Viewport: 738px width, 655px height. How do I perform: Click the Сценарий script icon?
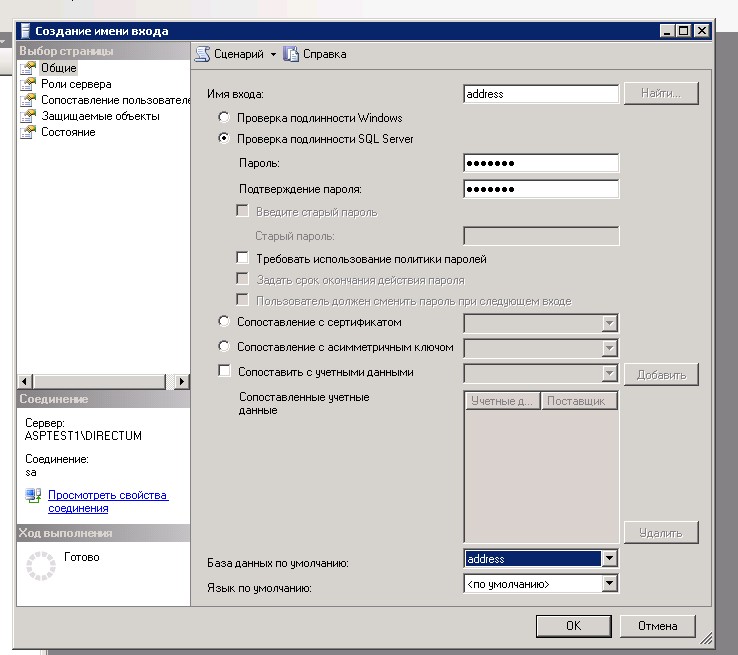pyautogui.click(x=202, y=54)
